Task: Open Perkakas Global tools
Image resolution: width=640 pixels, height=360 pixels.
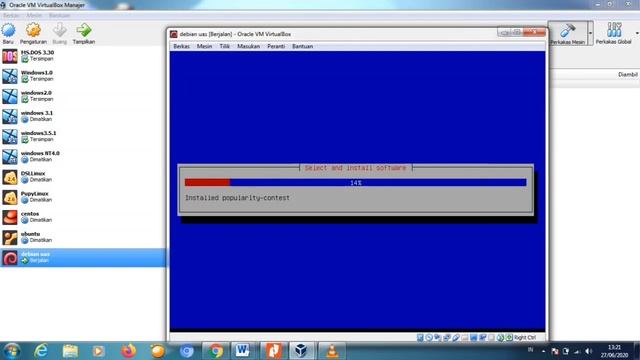Action: [x=613, y=33]
